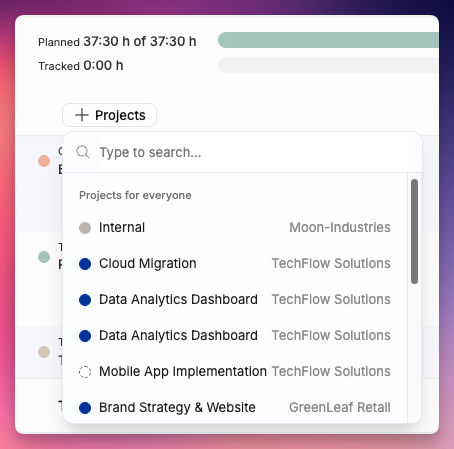Open the Projects dropdown button

click(109, 115)
